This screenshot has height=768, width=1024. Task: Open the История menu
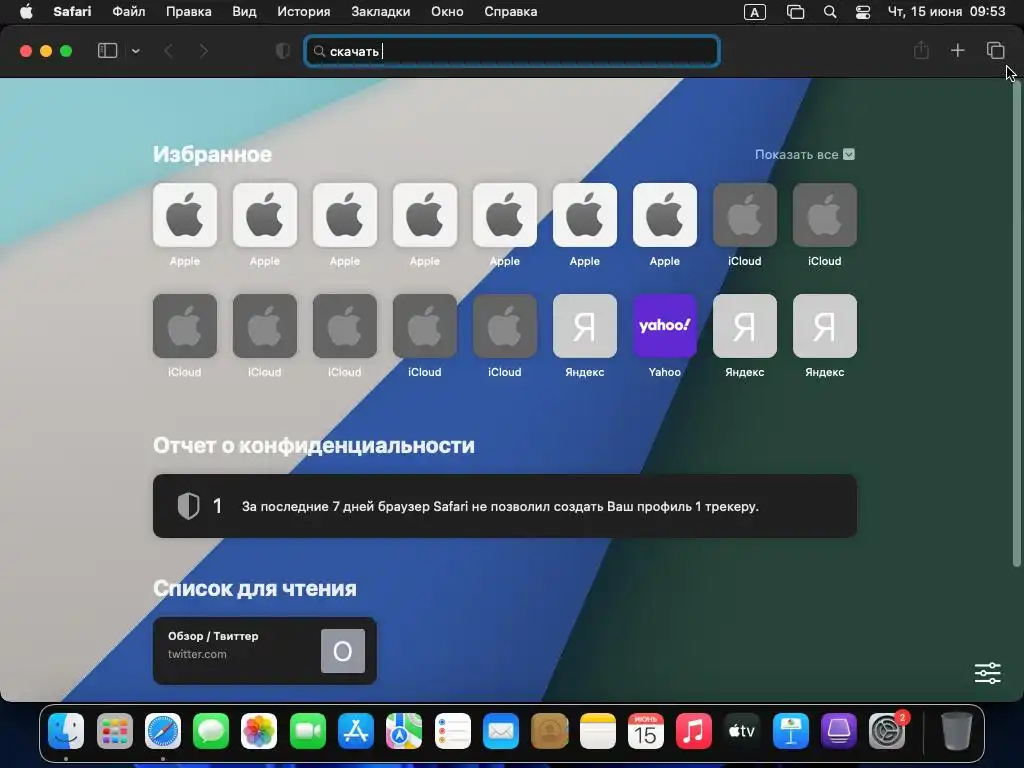coord(304,12)
